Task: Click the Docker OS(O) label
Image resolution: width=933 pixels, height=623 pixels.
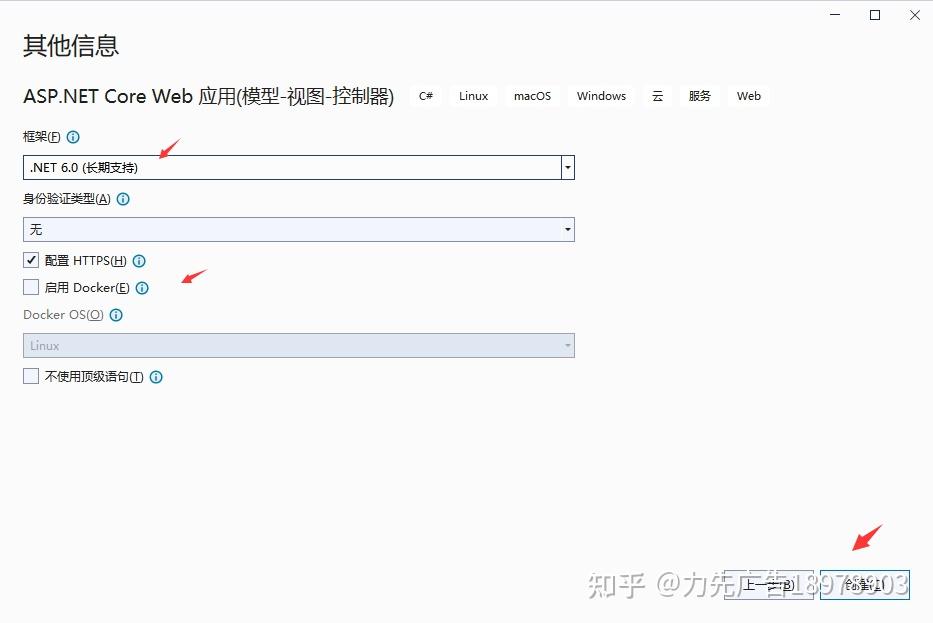Action: pos(63,315)
